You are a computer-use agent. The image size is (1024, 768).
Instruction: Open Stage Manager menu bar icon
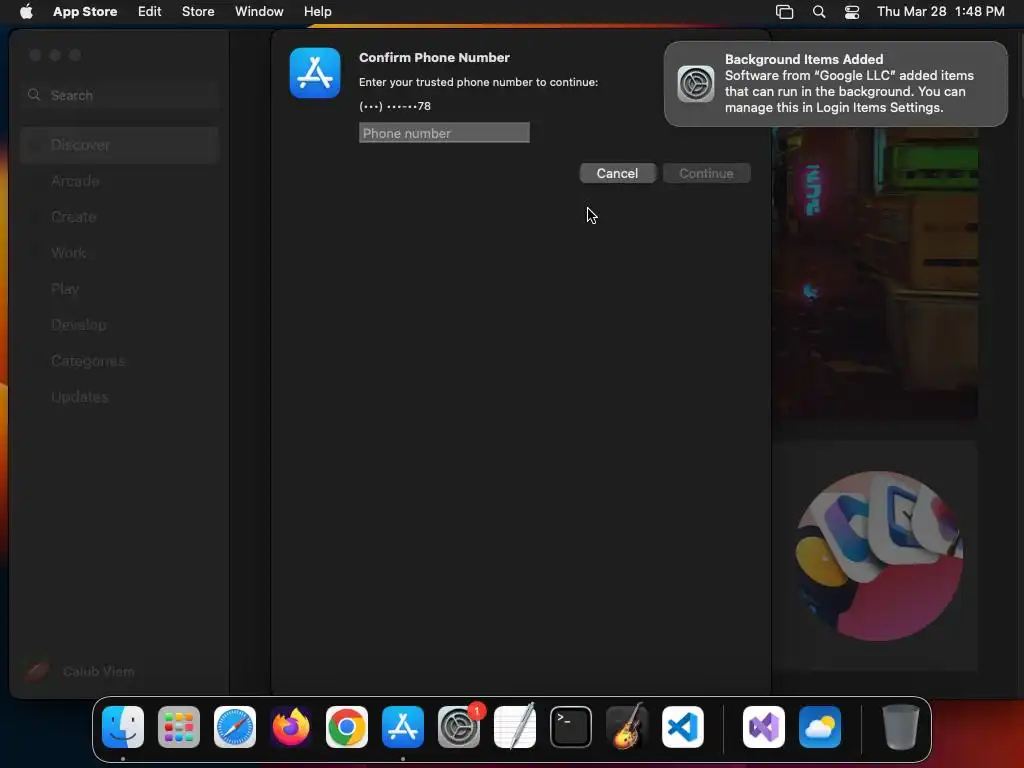[784, 12]
